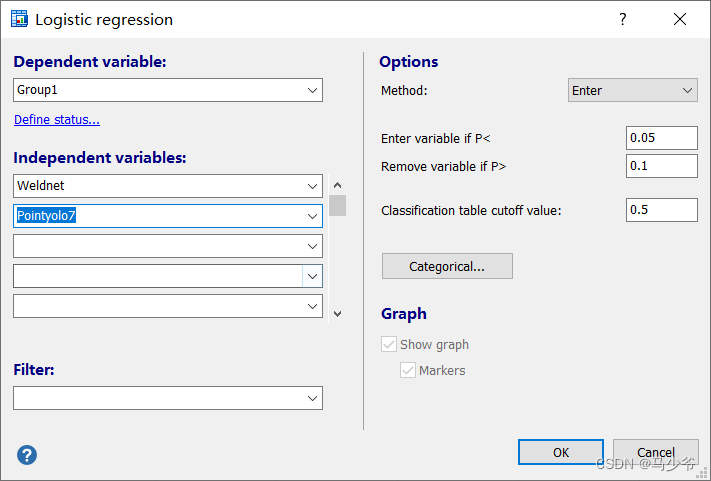This screenshot has height=481, width=711.
Task: Click the Define status link
Action: 57,120
